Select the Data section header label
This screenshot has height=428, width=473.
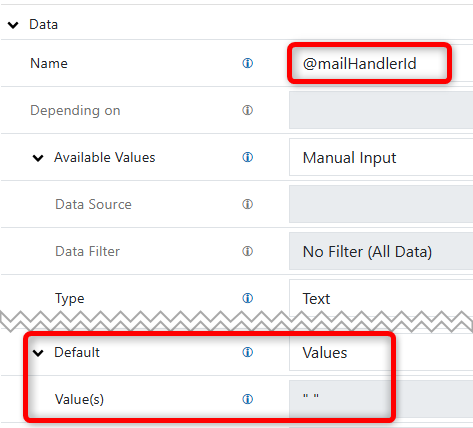point(44,25)
